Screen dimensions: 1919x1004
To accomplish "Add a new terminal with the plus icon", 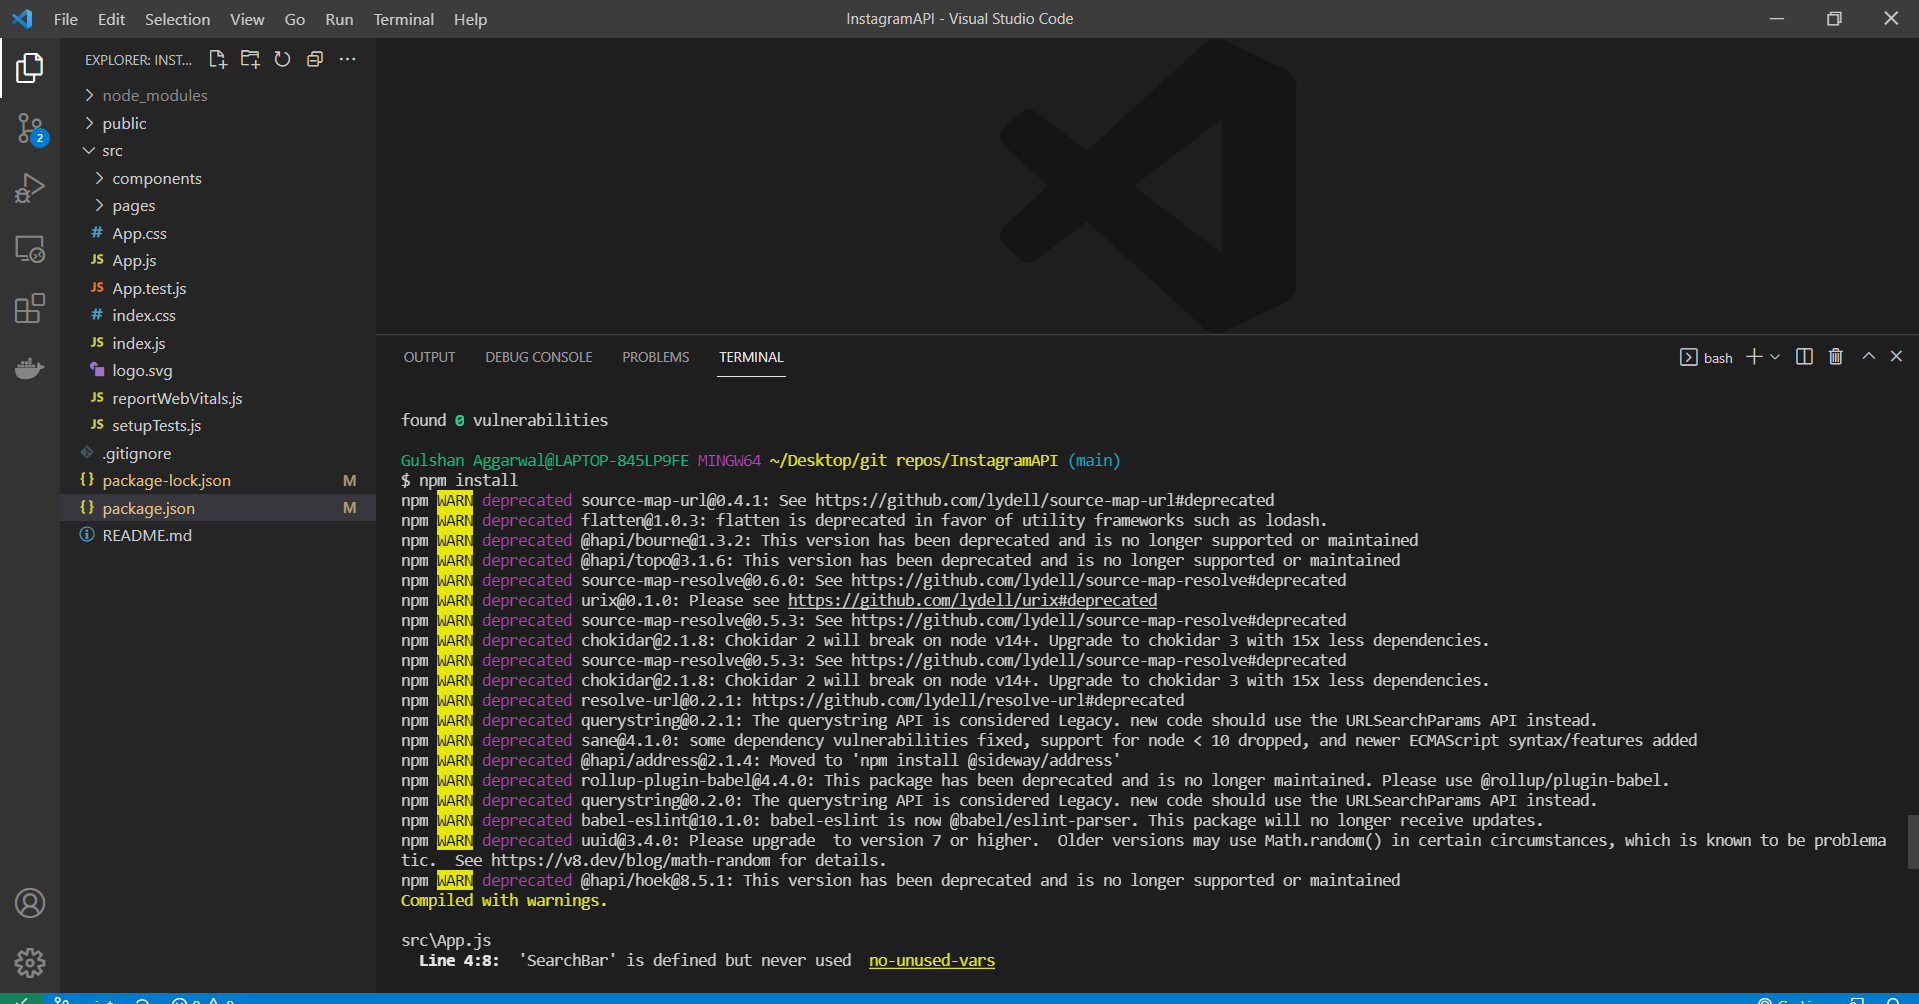I will 1753,357.
